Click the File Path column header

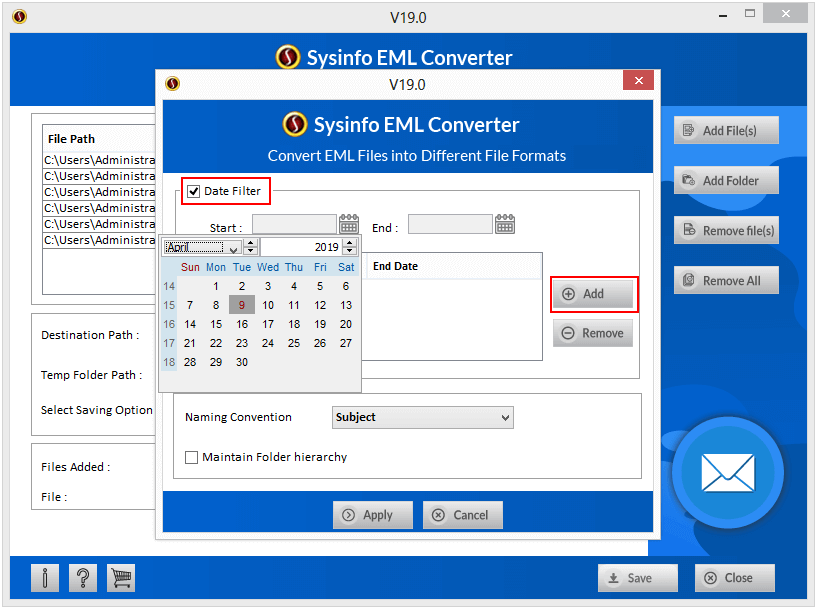[99, 139]
